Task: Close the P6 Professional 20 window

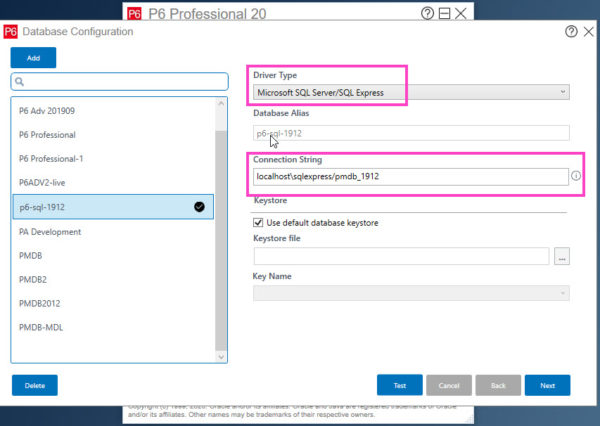Action: (x=461, y=14)
